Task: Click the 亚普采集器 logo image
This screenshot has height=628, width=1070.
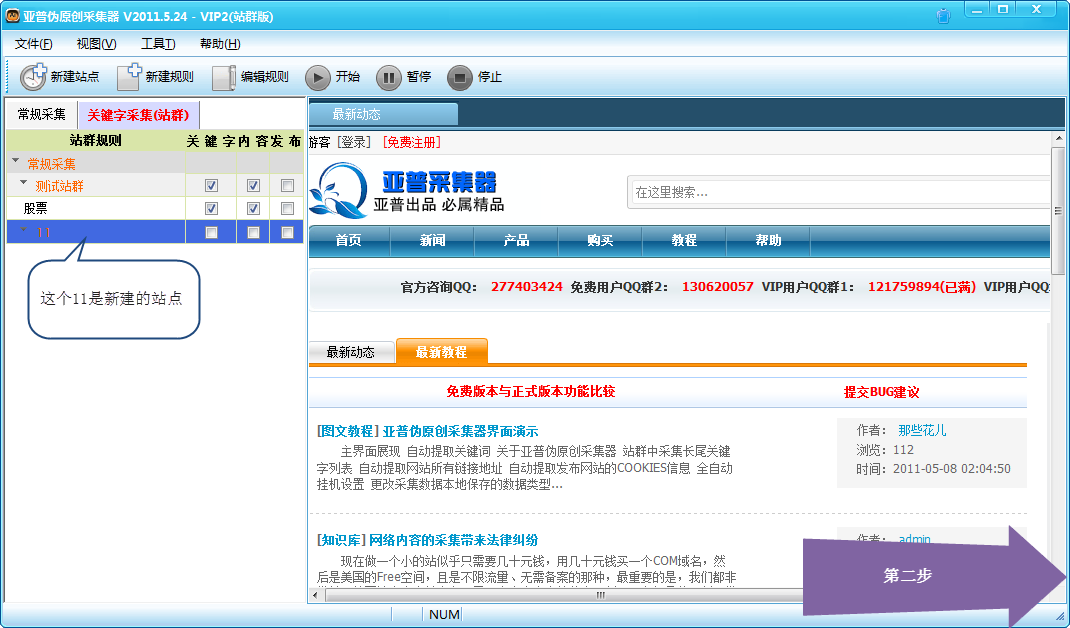Action: pos(407,190)
